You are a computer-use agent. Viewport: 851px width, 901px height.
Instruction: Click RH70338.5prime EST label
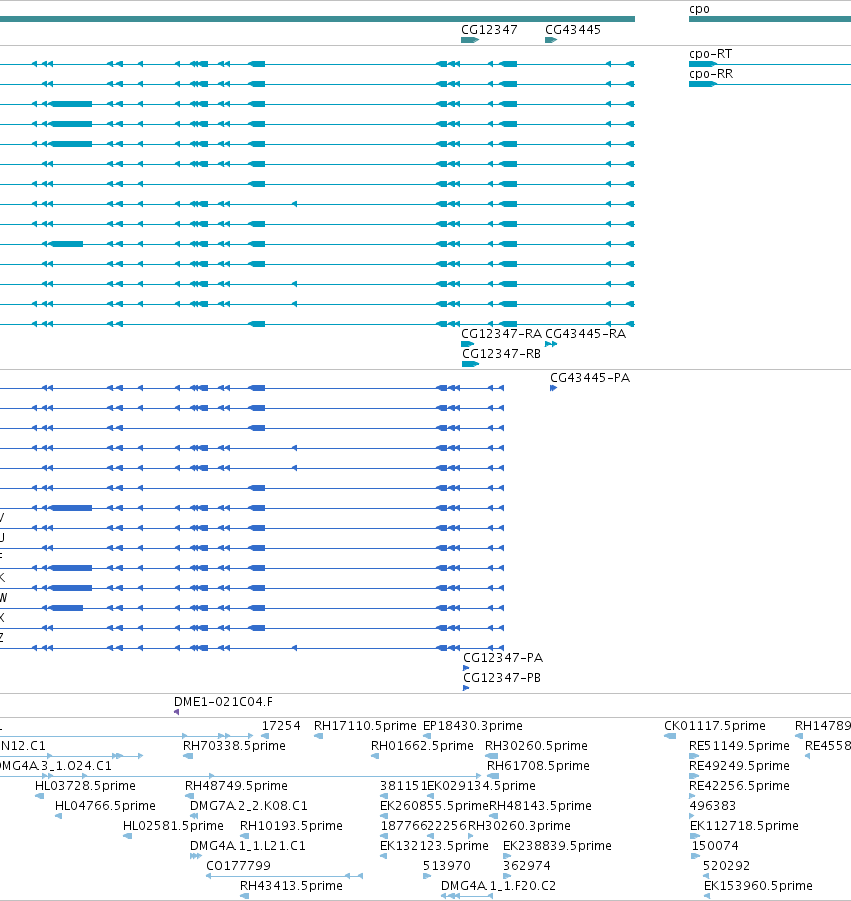[x=234, y=746]
